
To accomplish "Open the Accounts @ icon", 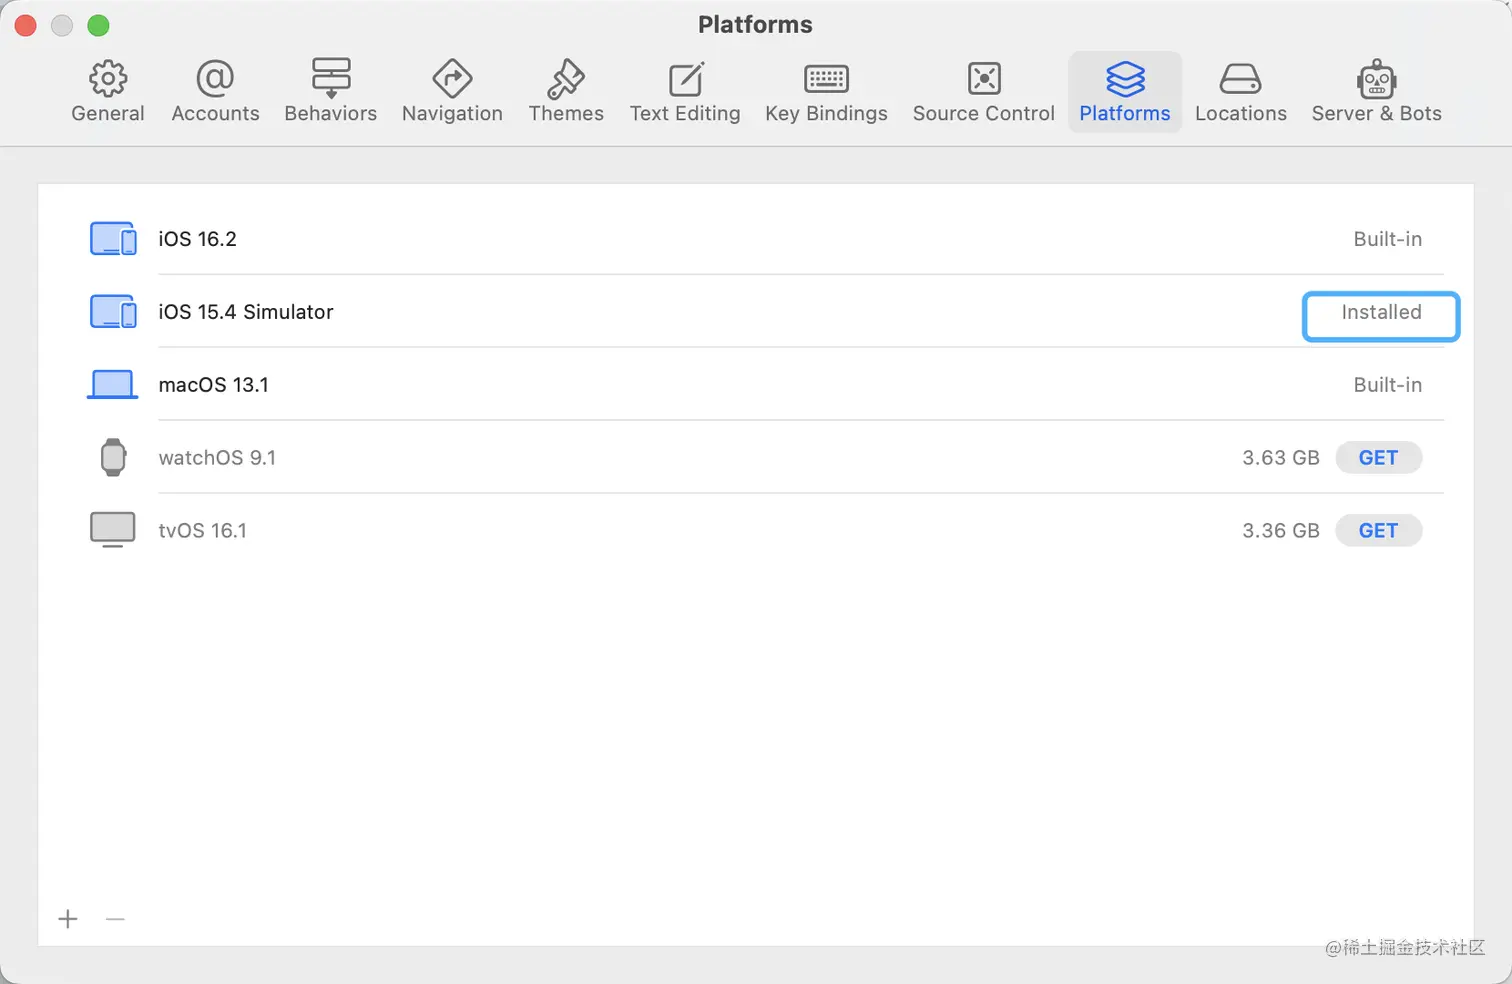I will click(215, 78).
